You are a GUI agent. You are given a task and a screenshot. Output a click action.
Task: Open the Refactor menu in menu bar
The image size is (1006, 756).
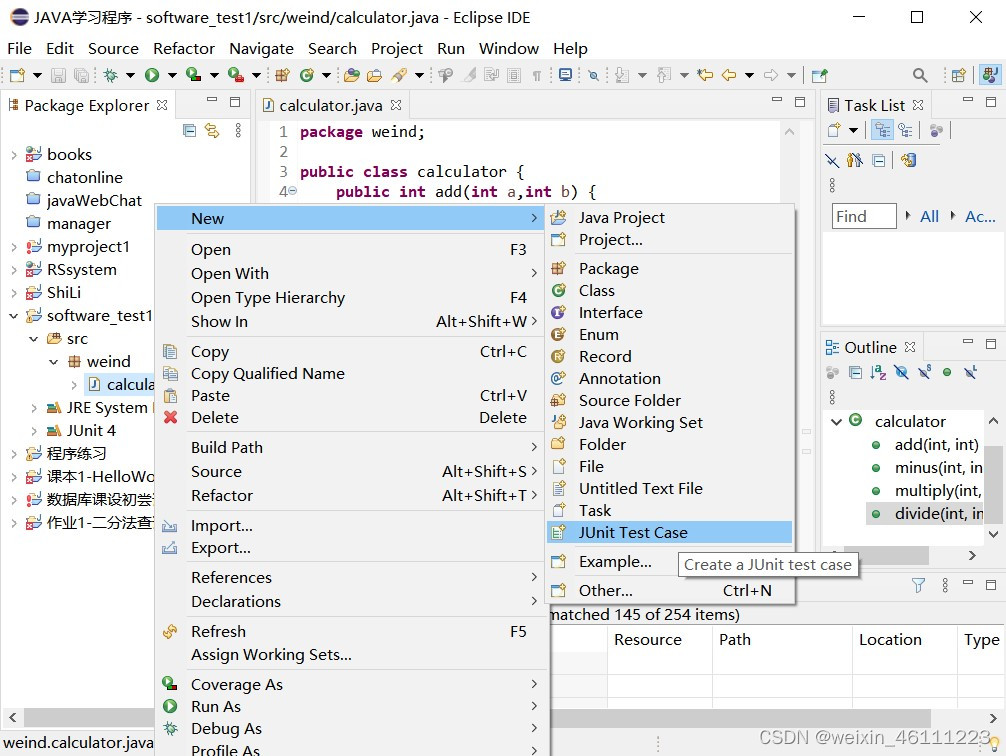click(183, 49)
